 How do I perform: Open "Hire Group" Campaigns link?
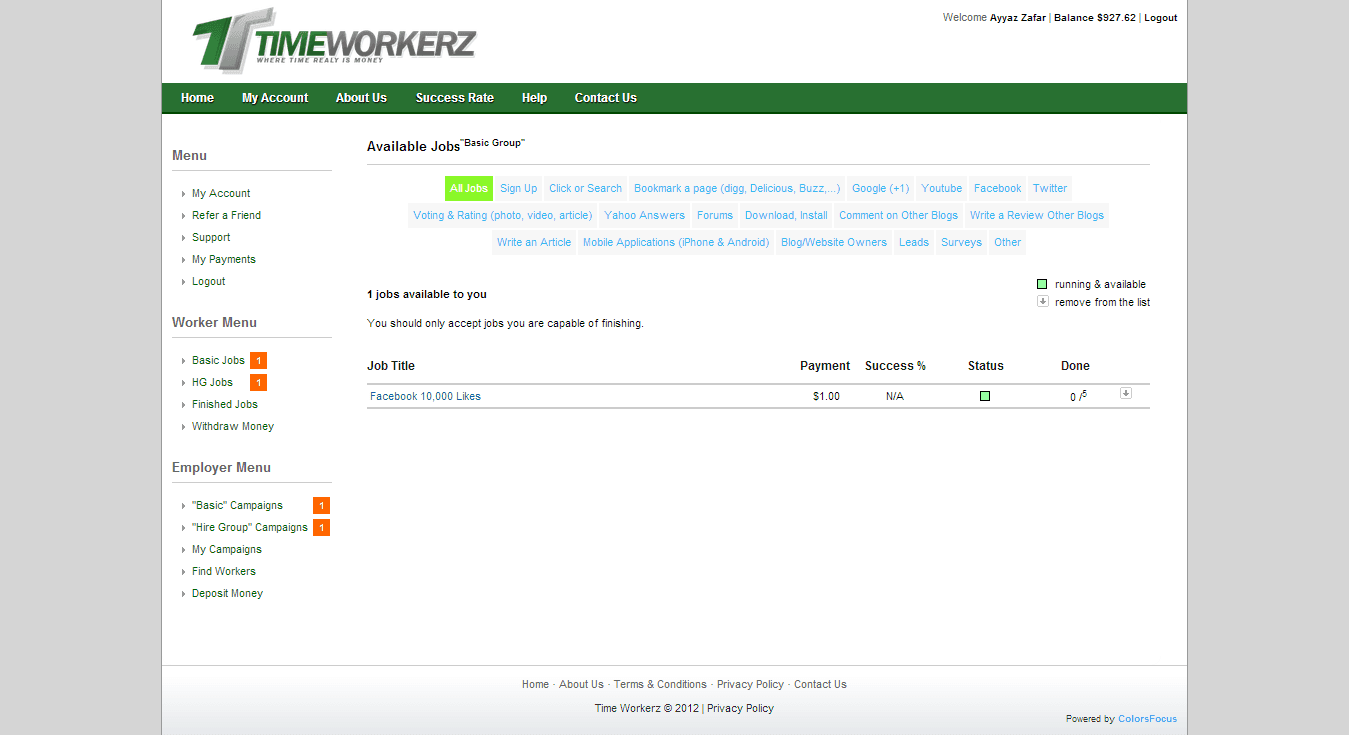250,528
